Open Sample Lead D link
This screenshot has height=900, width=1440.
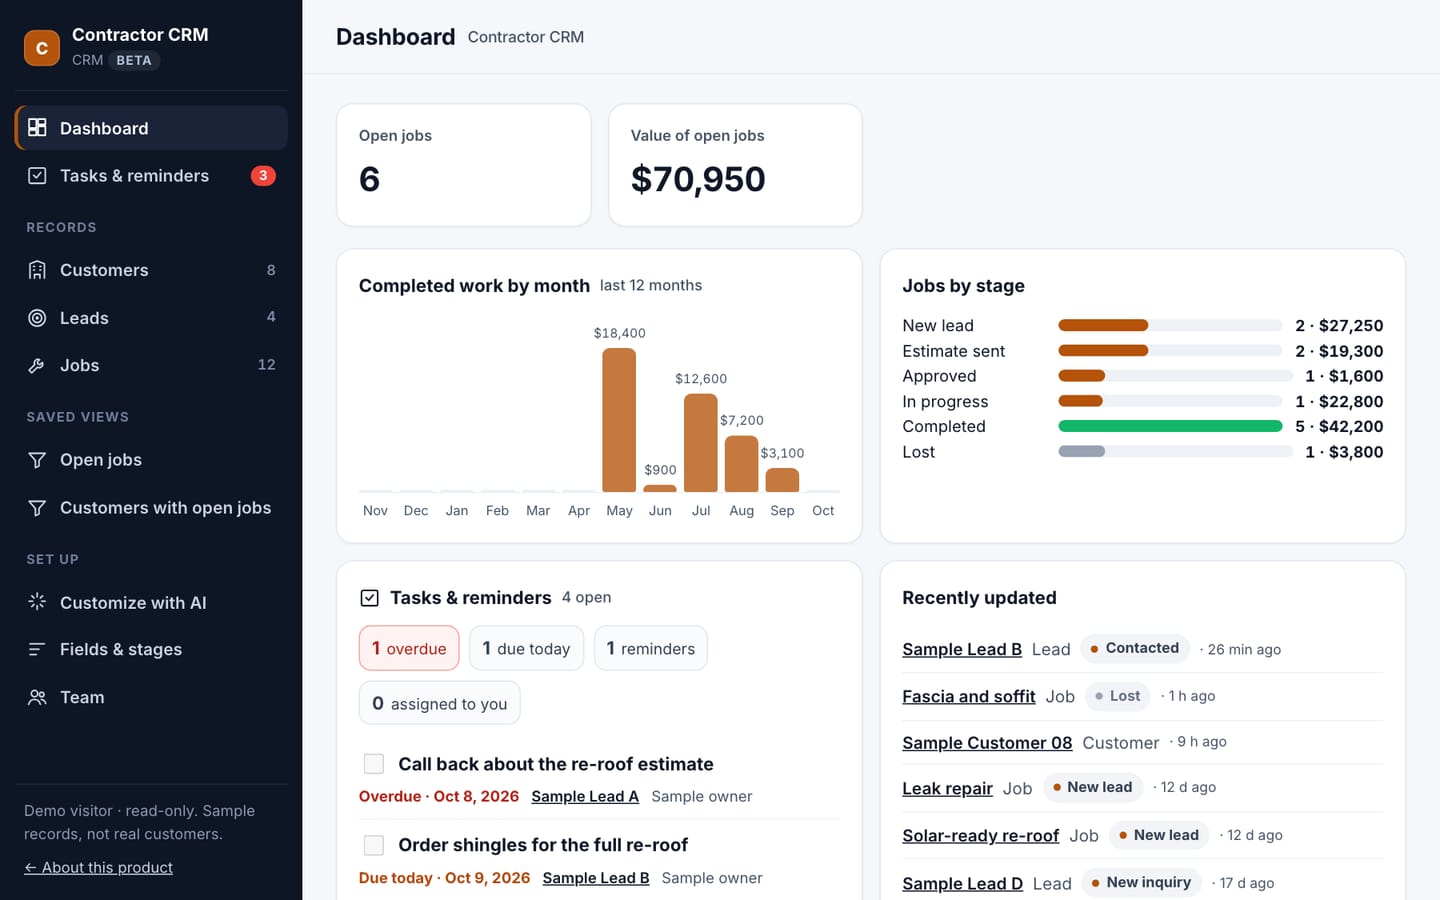click(962, 883)
